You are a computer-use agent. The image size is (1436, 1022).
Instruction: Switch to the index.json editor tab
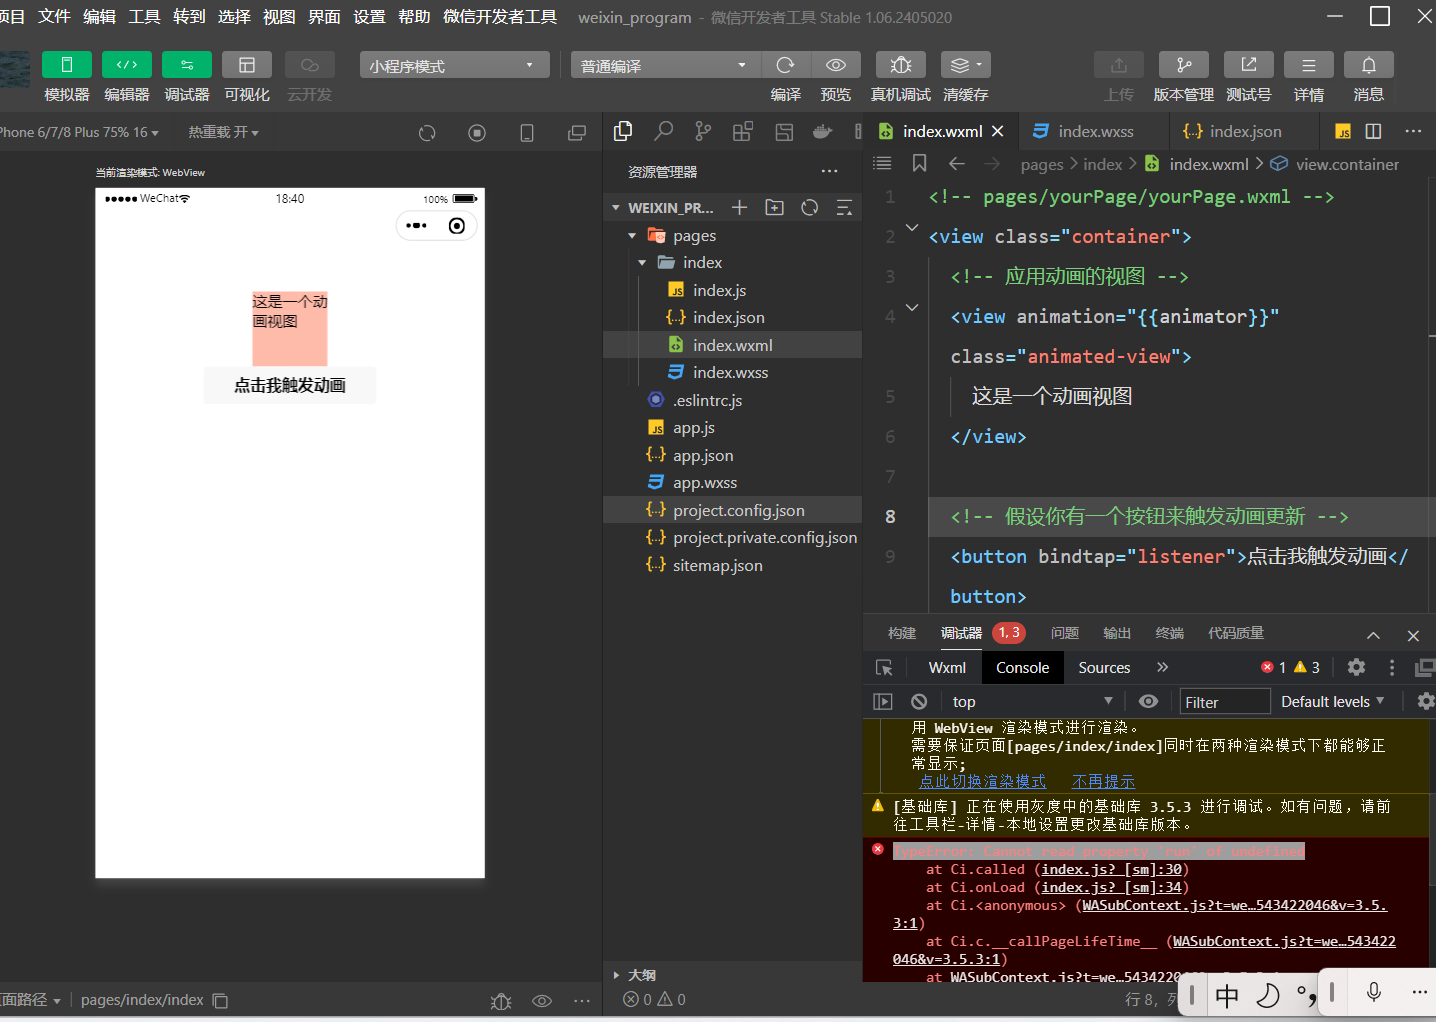[1233, 131]
